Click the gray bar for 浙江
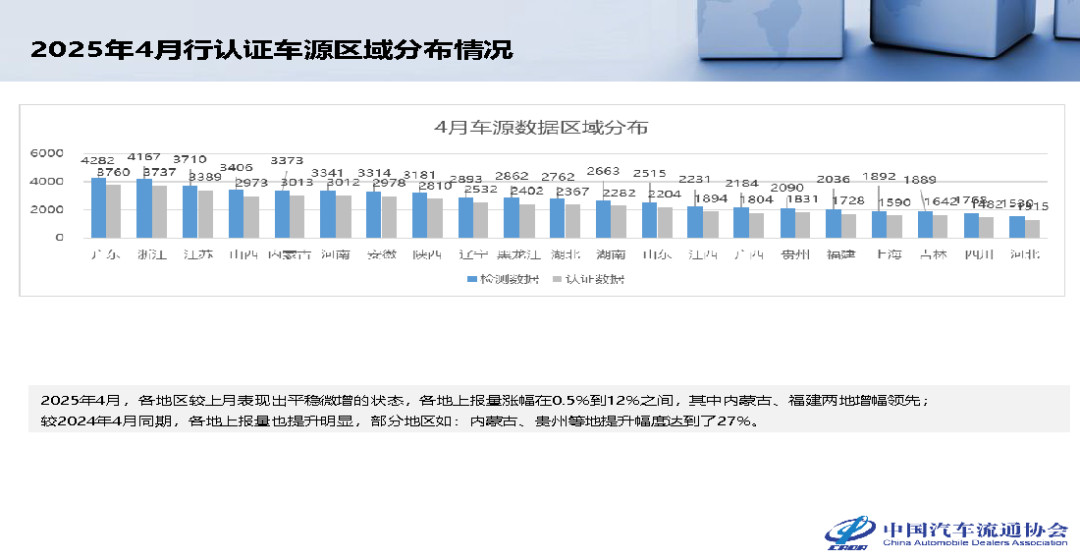The image size is (1080, 560). coord(159,212)
